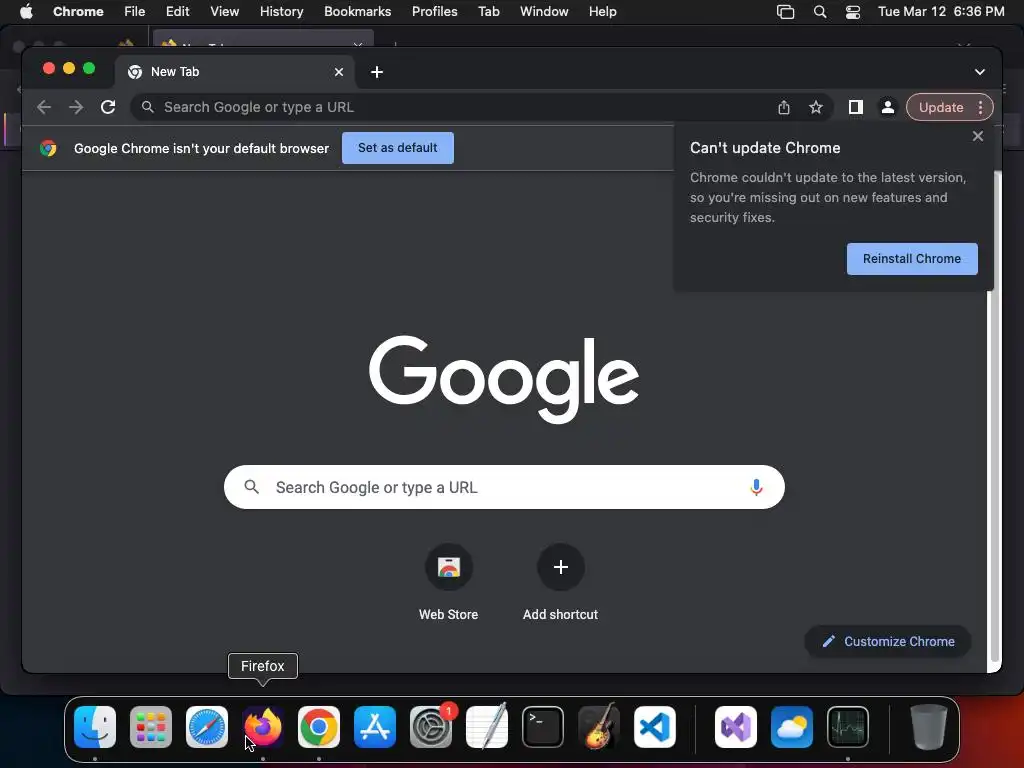Open a new tab with plus

pos(377,72)
